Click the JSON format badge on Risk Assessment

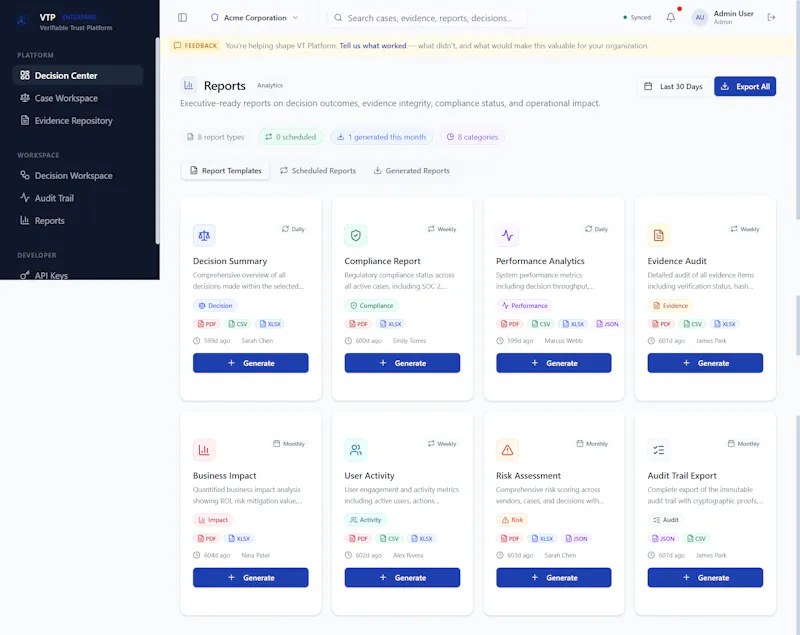click(x=576, y=539)
